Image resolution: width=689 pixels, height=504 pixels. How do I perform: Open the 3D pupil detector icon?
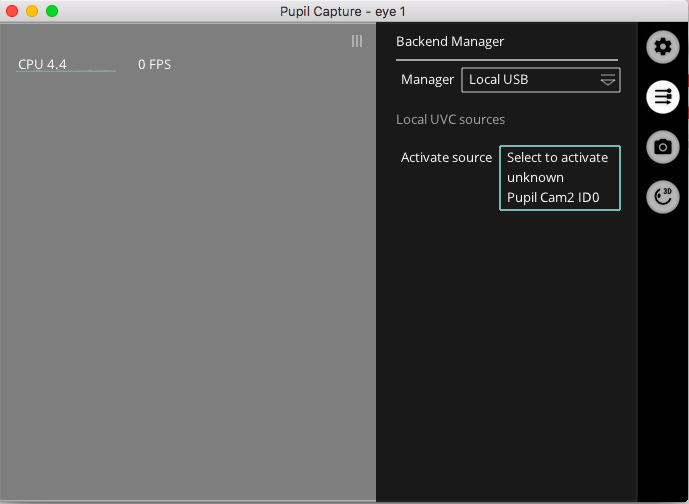(663, 197)
